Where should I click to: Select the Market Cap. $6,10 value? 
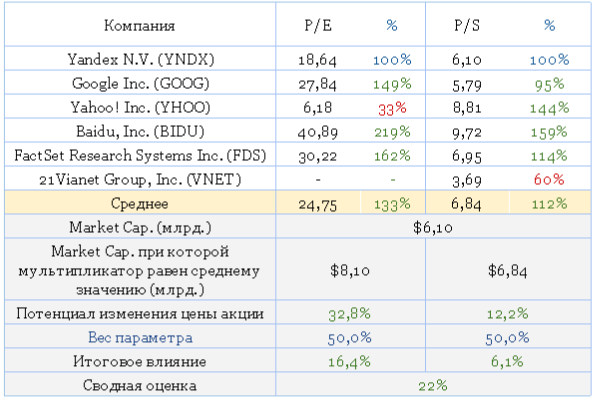(433, 227)
